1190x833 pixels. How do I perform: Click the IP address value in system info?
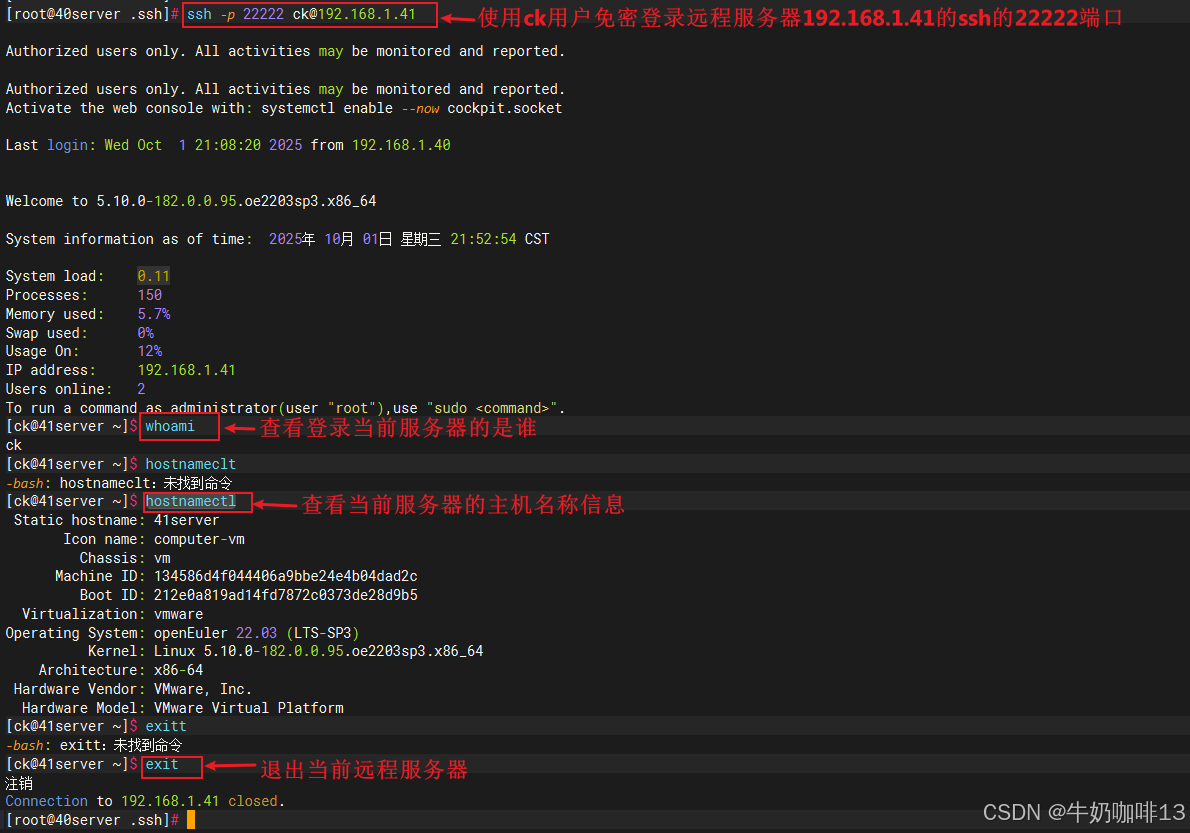pos(186,370)
